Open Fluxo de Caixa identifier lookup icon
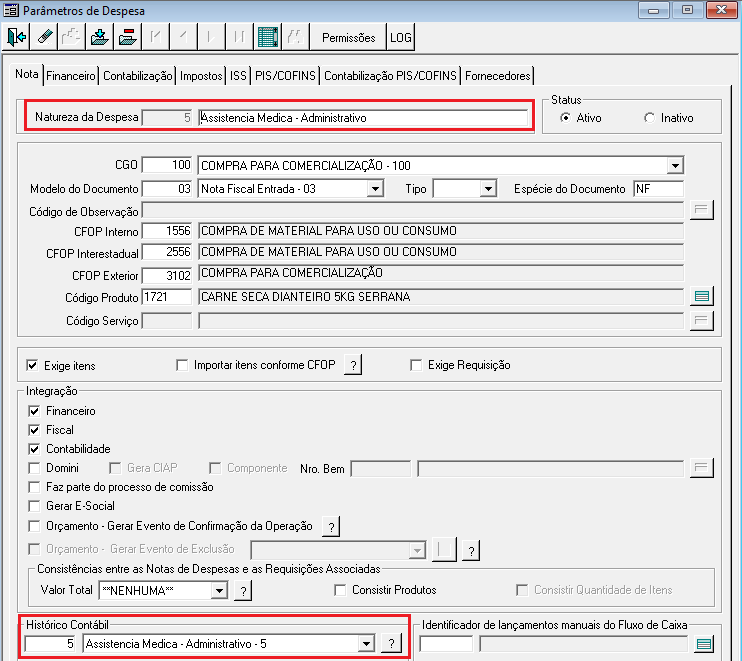Screen dimensions: 742x661 [704, 644]
